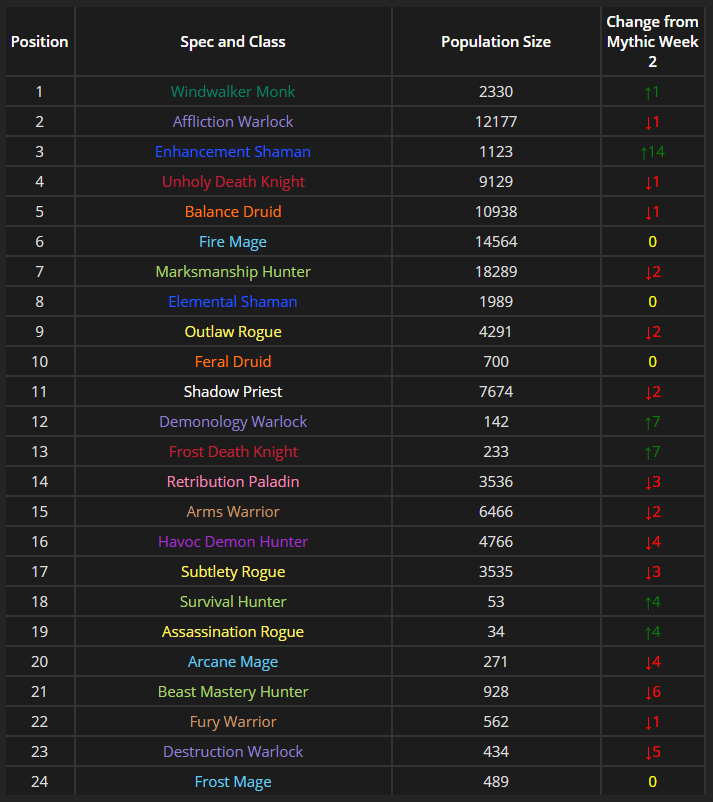The height and width of the screenshot is (802, 713).
Task: Sort by the Population Size header
Action: click(495, 42)
